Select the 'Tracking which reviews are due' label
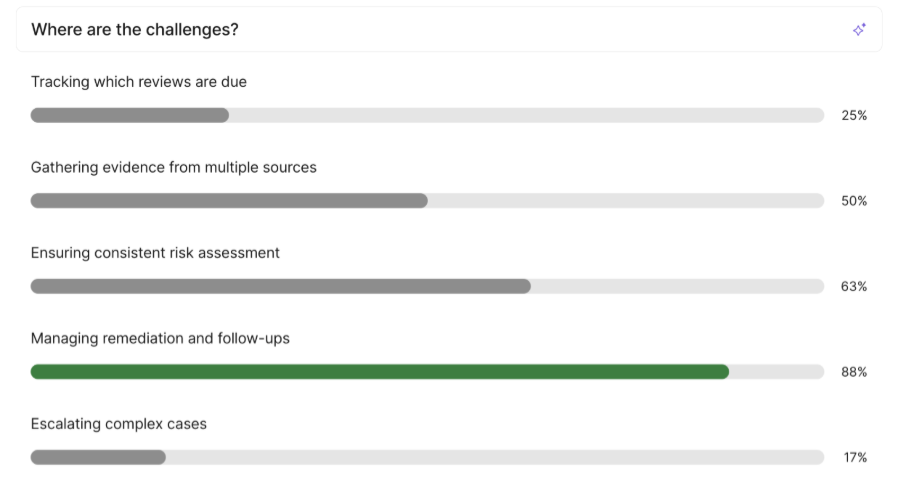The height and width of the screenshot is (480, 901). coord(139,82)
